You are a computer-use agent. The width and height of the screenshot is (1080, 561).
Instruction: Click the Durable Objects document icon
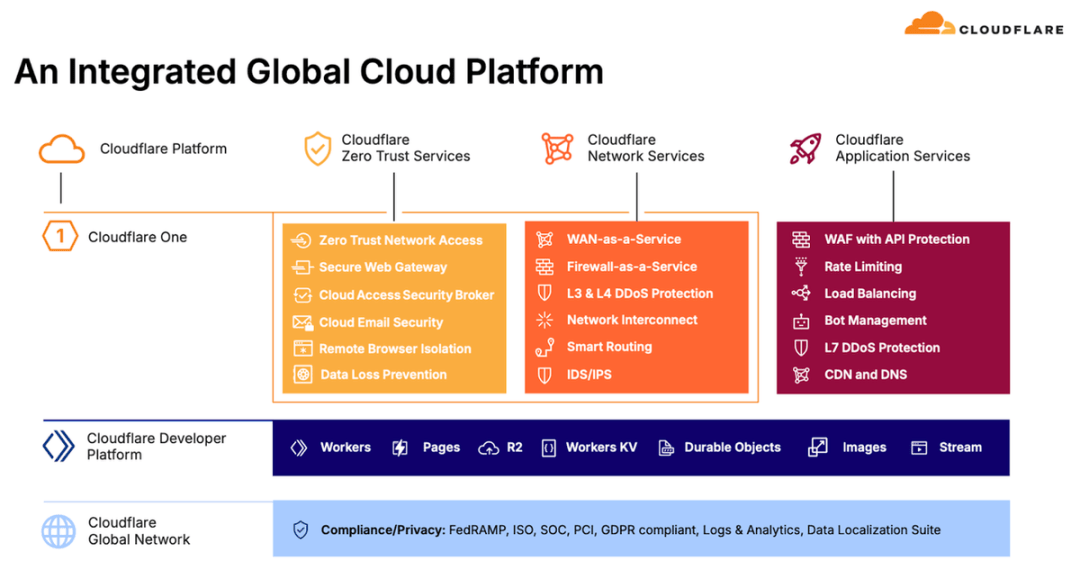666,448
